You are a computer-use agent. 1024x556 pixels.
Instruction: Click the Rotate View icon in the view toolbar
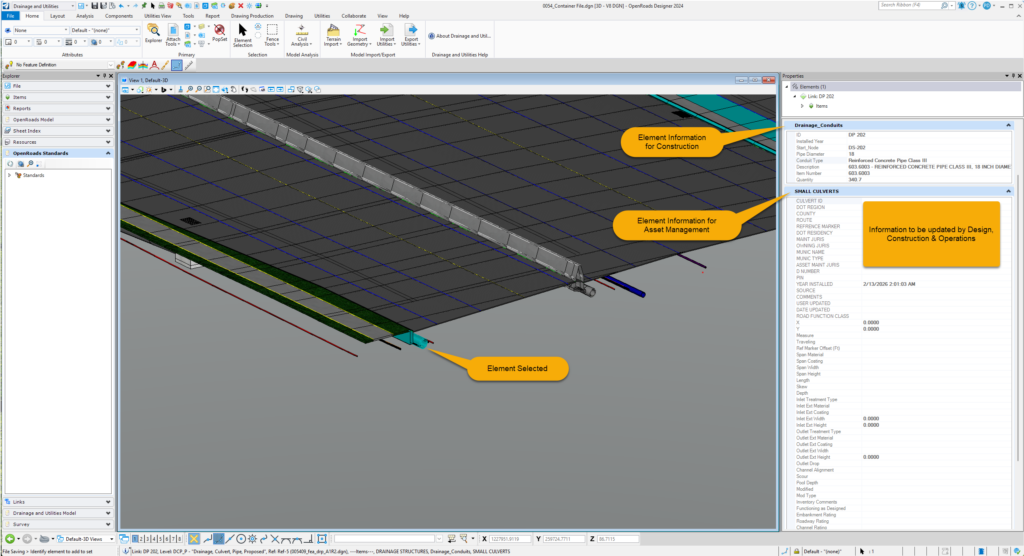pos(225,90)
